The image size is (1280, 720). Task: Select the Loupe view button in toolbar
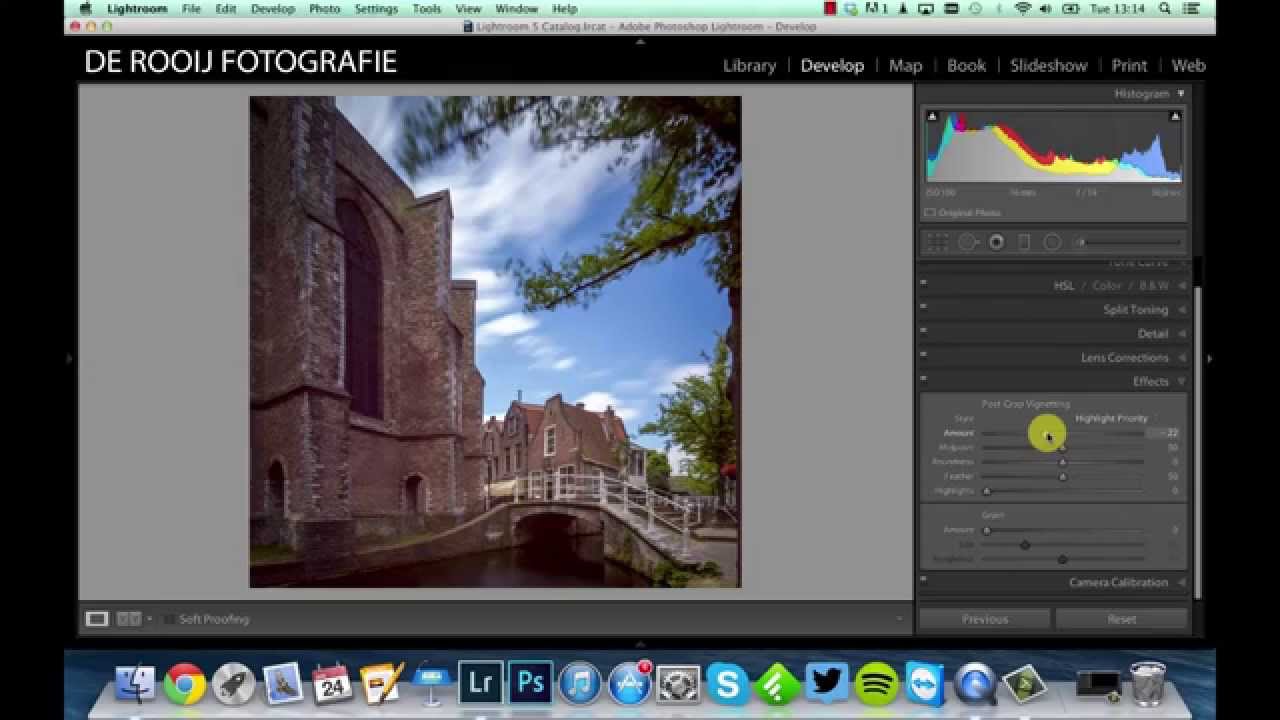tap(97, 619)
